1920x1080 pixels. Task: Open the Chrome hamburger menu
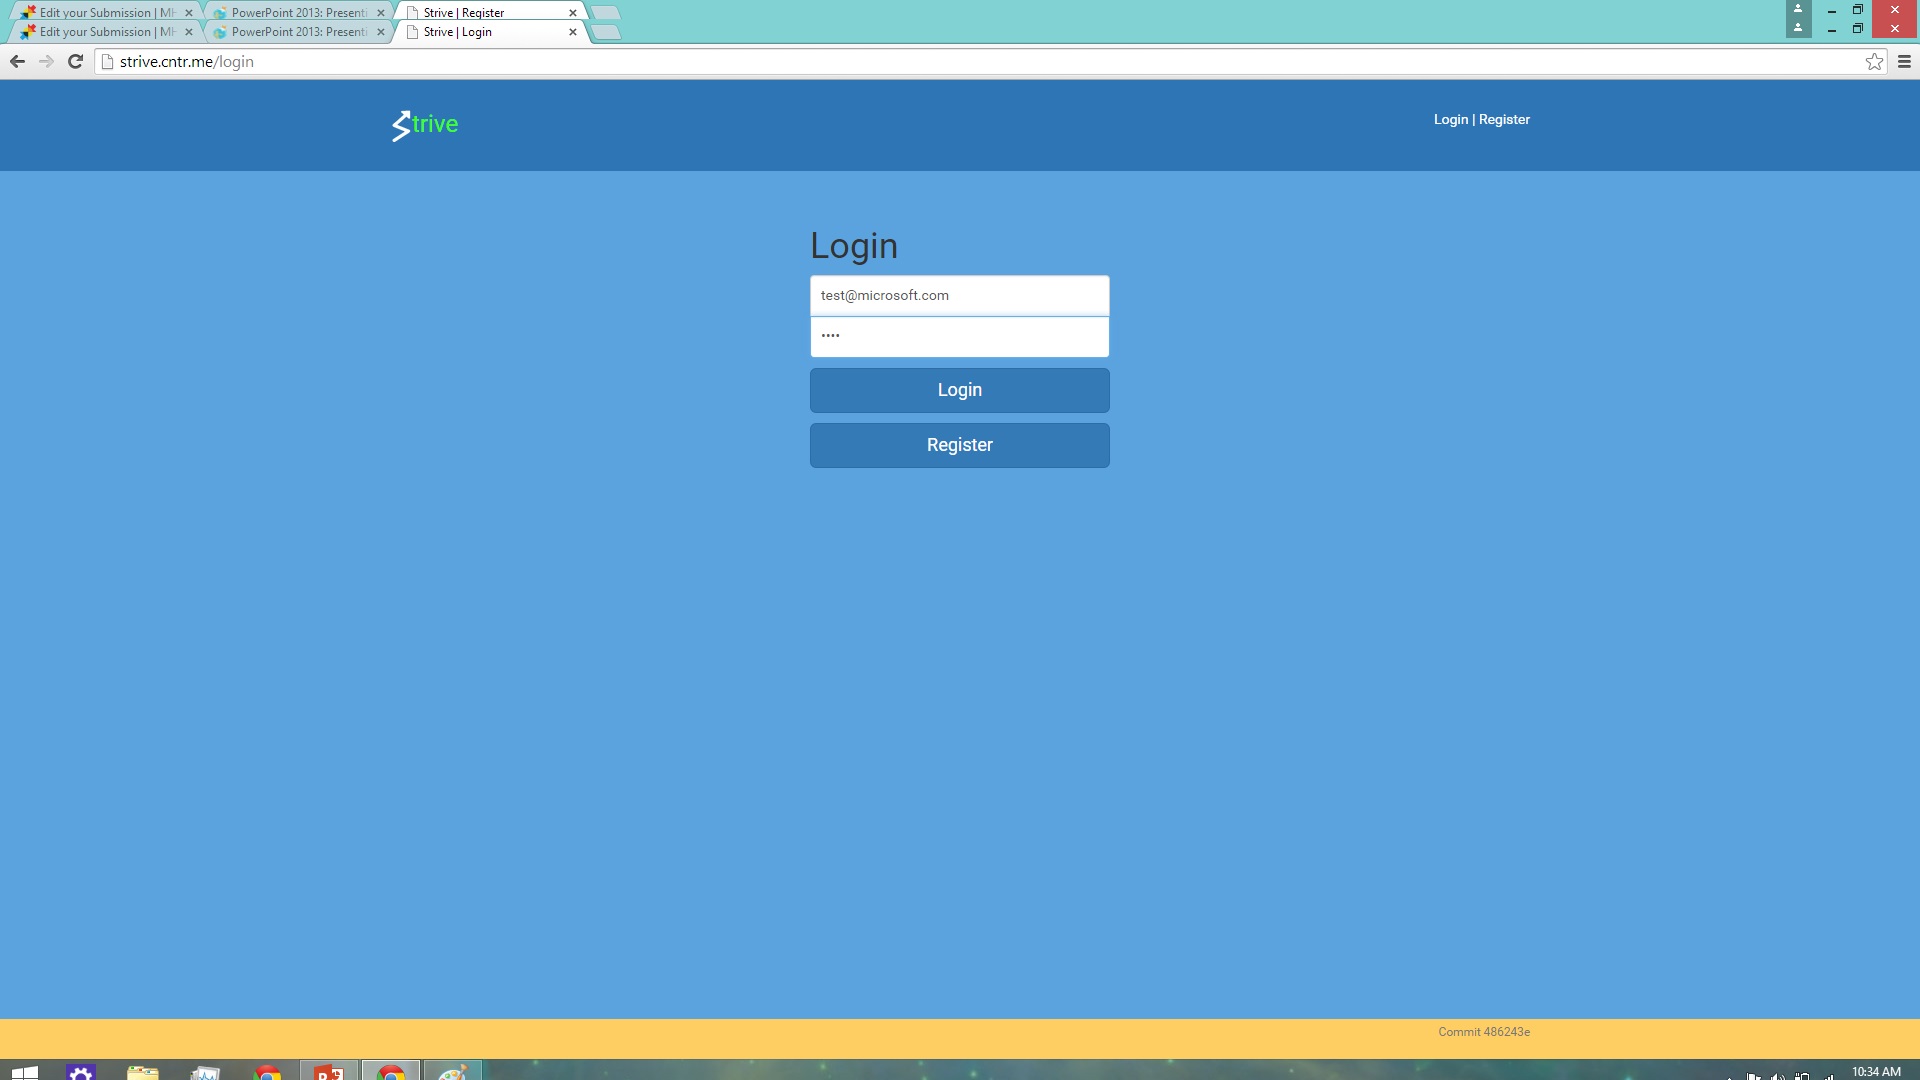[1904, 62]
